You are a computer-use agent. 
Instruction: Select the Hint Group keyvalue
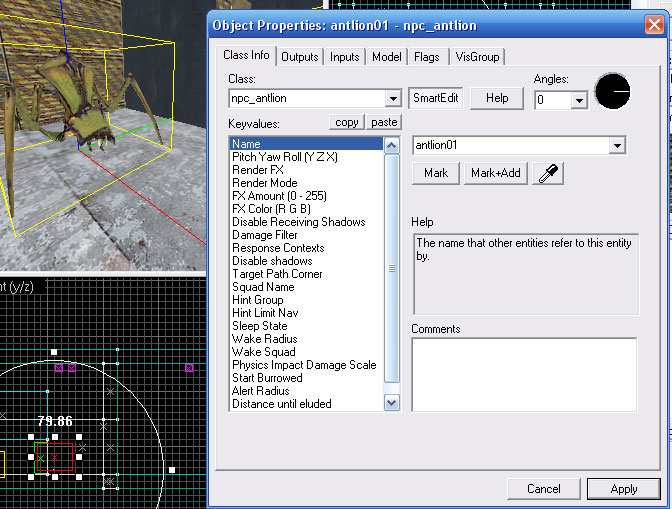point(306,299)
